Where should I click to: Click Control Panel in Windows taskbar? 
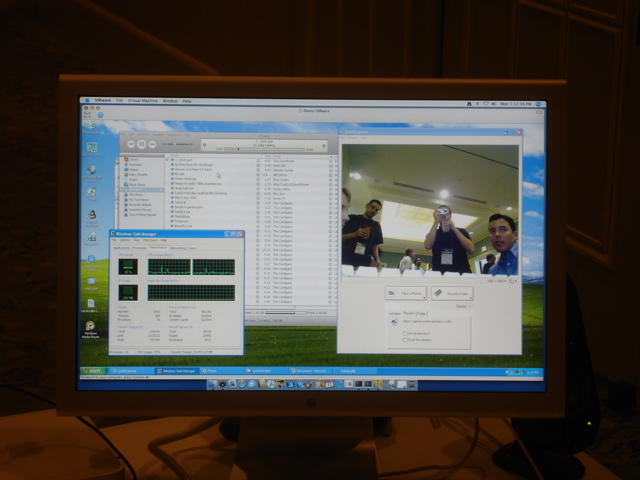pos(265,371)
